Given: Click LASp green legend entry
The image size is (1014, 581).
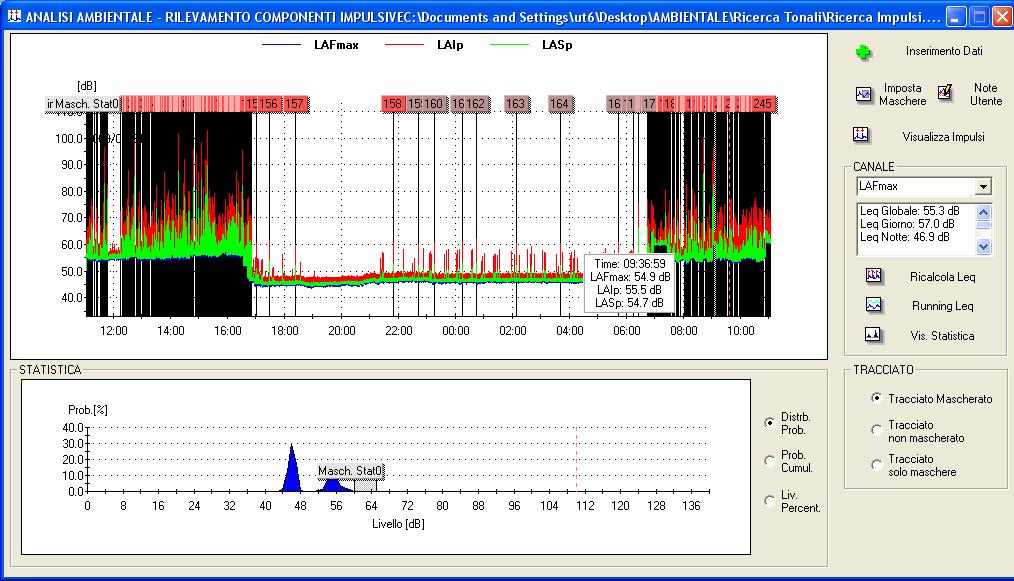Looking at the screenshot, I should (532, 45).
